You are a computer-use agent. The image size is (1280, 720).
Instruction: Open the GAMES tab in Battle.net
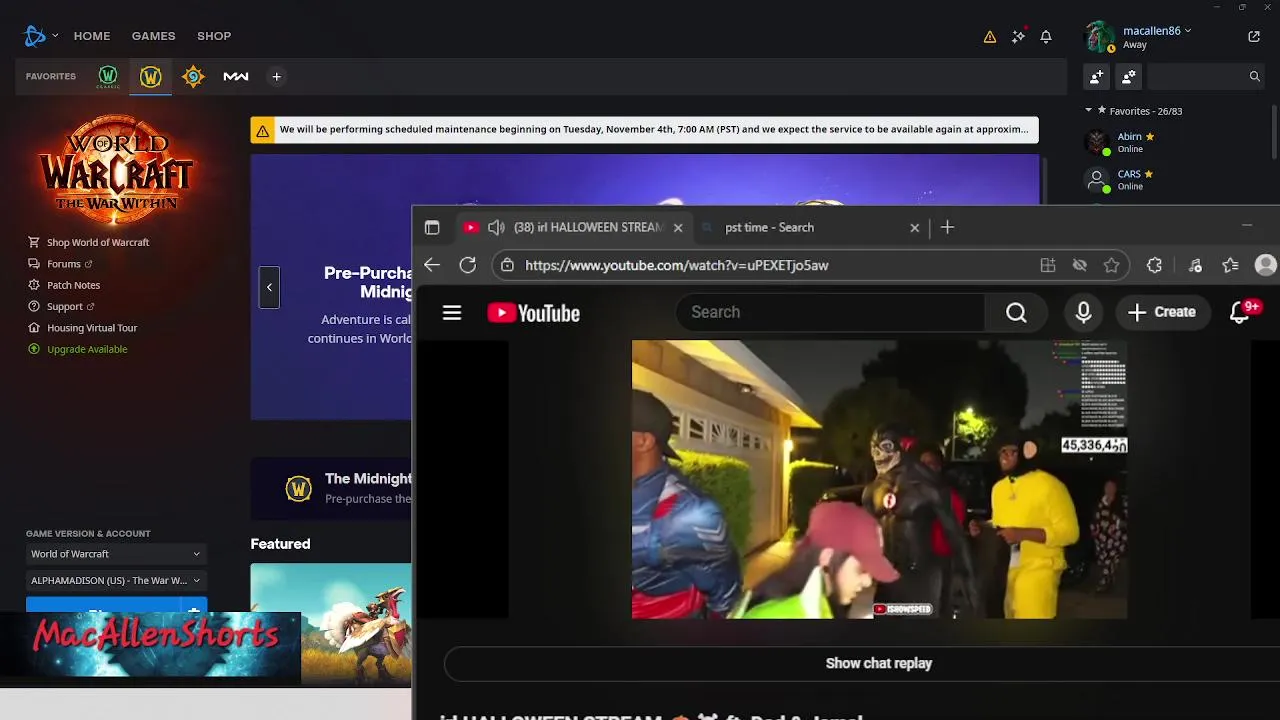[x=153, y=36]
